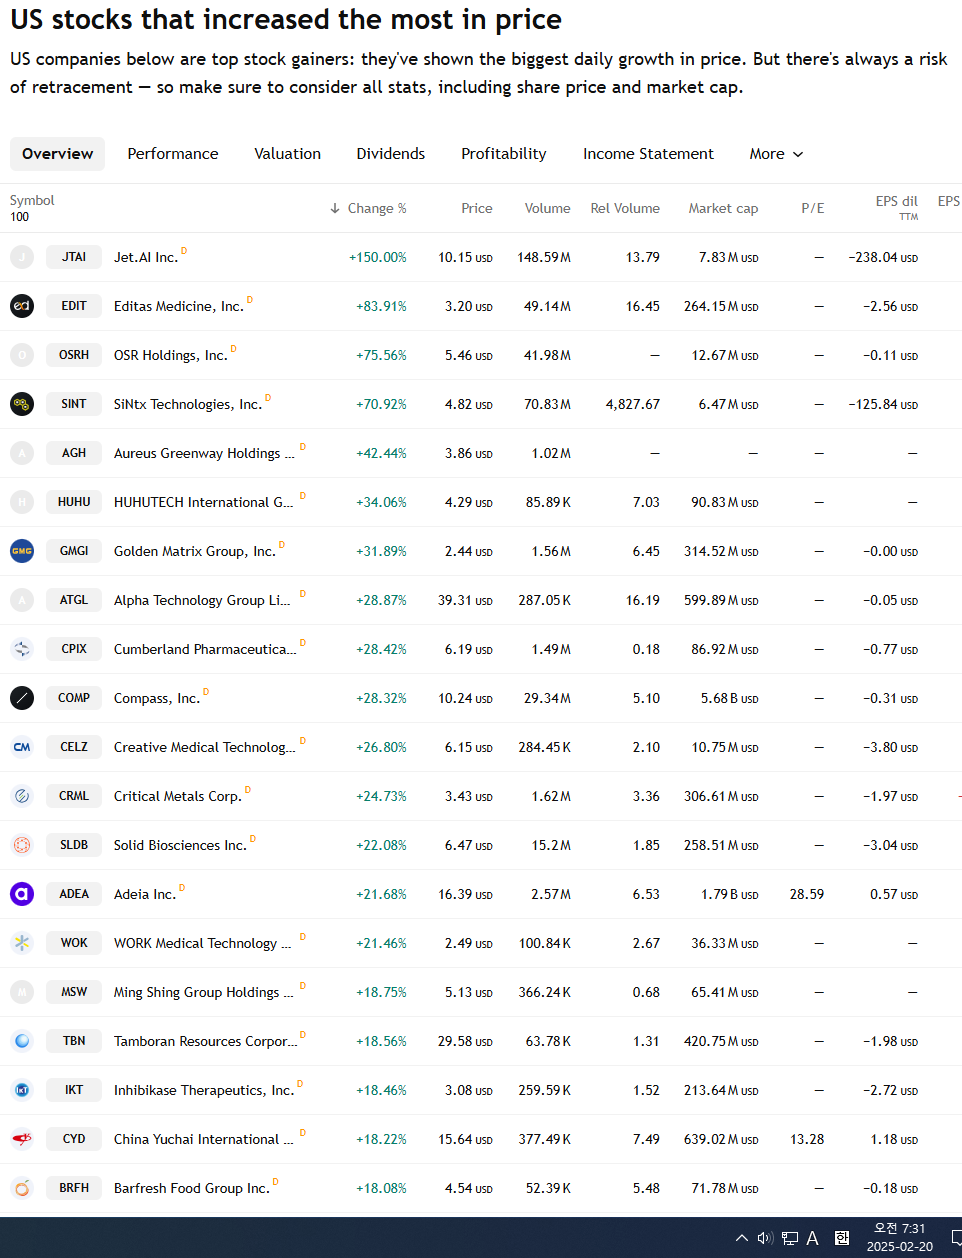This screenshot has width=962, height=1258.
Task: Click the Editas Medicine logo icon
Action: [22, 306]
